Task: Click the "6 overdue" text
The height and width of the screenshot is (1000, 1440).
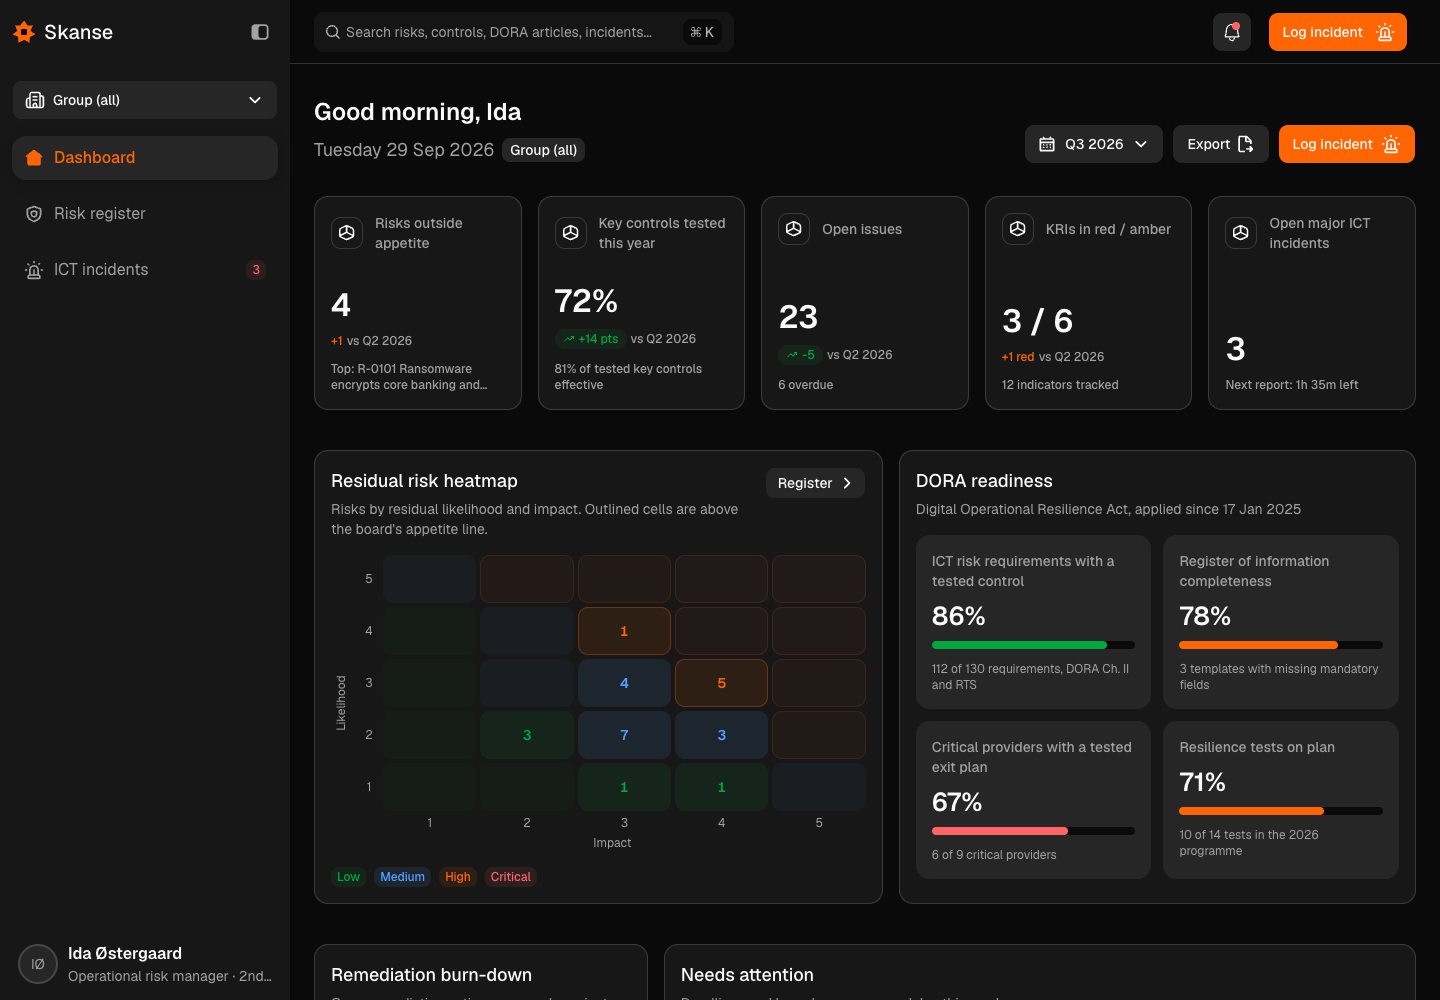Action: 806,385
